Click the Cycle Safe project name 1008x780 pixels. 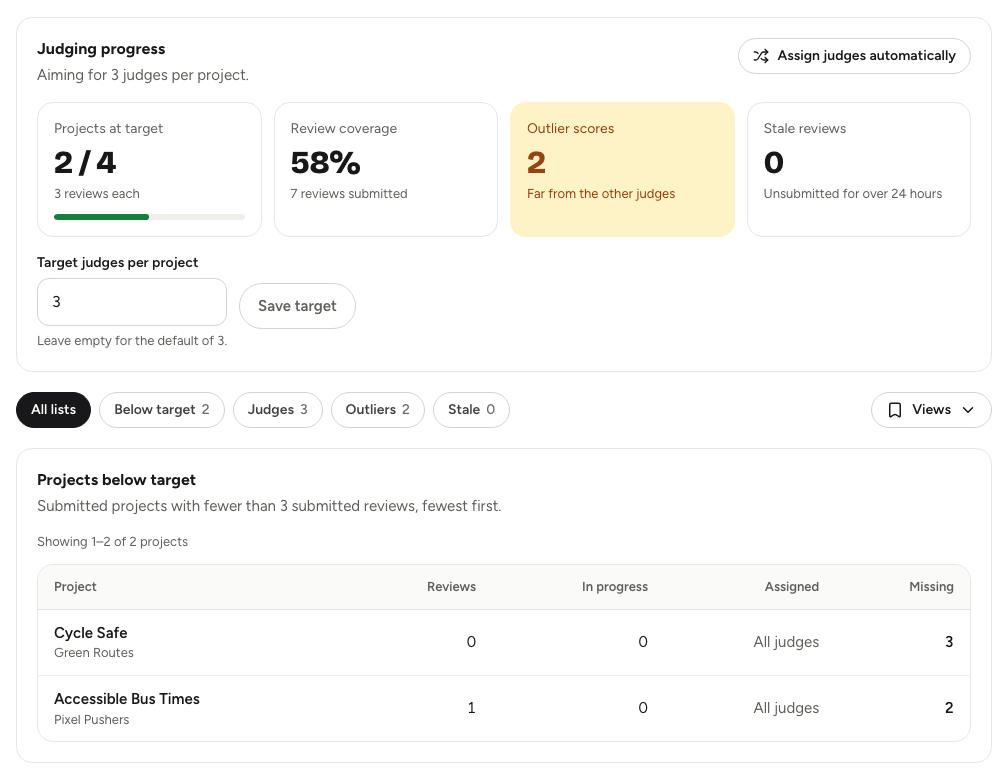click(91, 633)
